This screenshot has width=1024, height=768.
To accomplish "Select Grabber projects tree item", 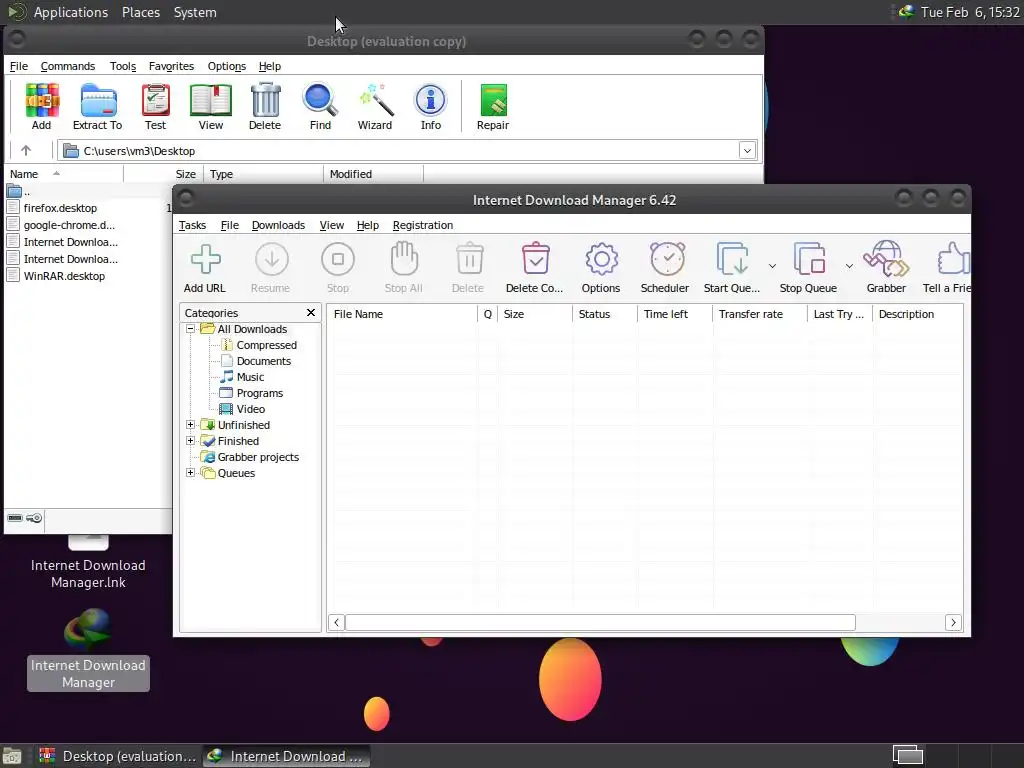I will click(258, 457).
